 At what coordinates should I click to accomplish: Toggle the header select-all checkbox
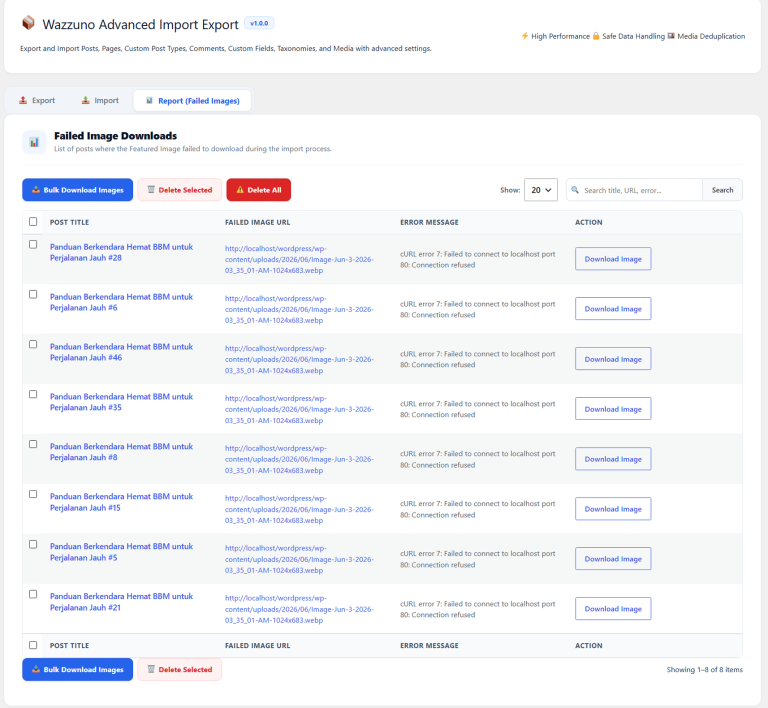[x=33, y=222]
